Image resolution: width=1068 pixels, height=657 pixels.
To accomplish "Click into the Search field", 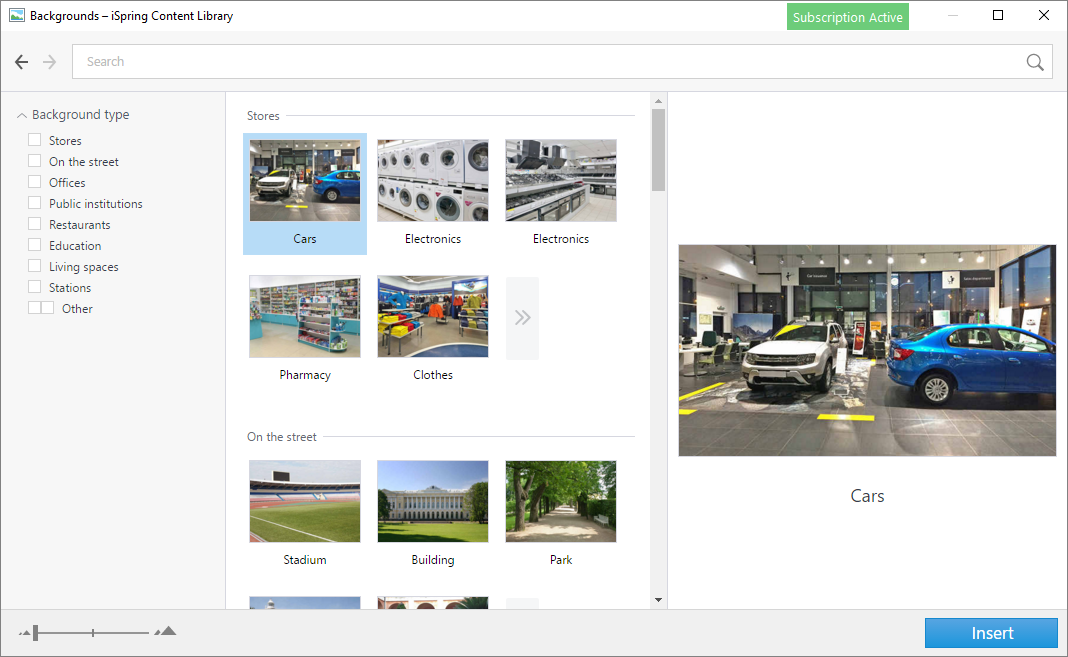I will 550,62.
